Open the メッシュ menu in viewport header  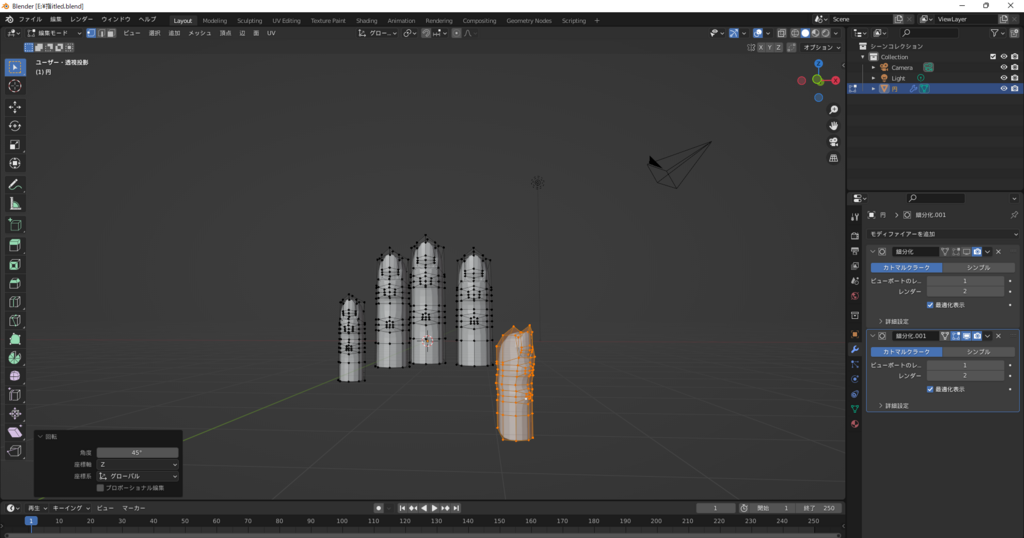coord(200,33)
